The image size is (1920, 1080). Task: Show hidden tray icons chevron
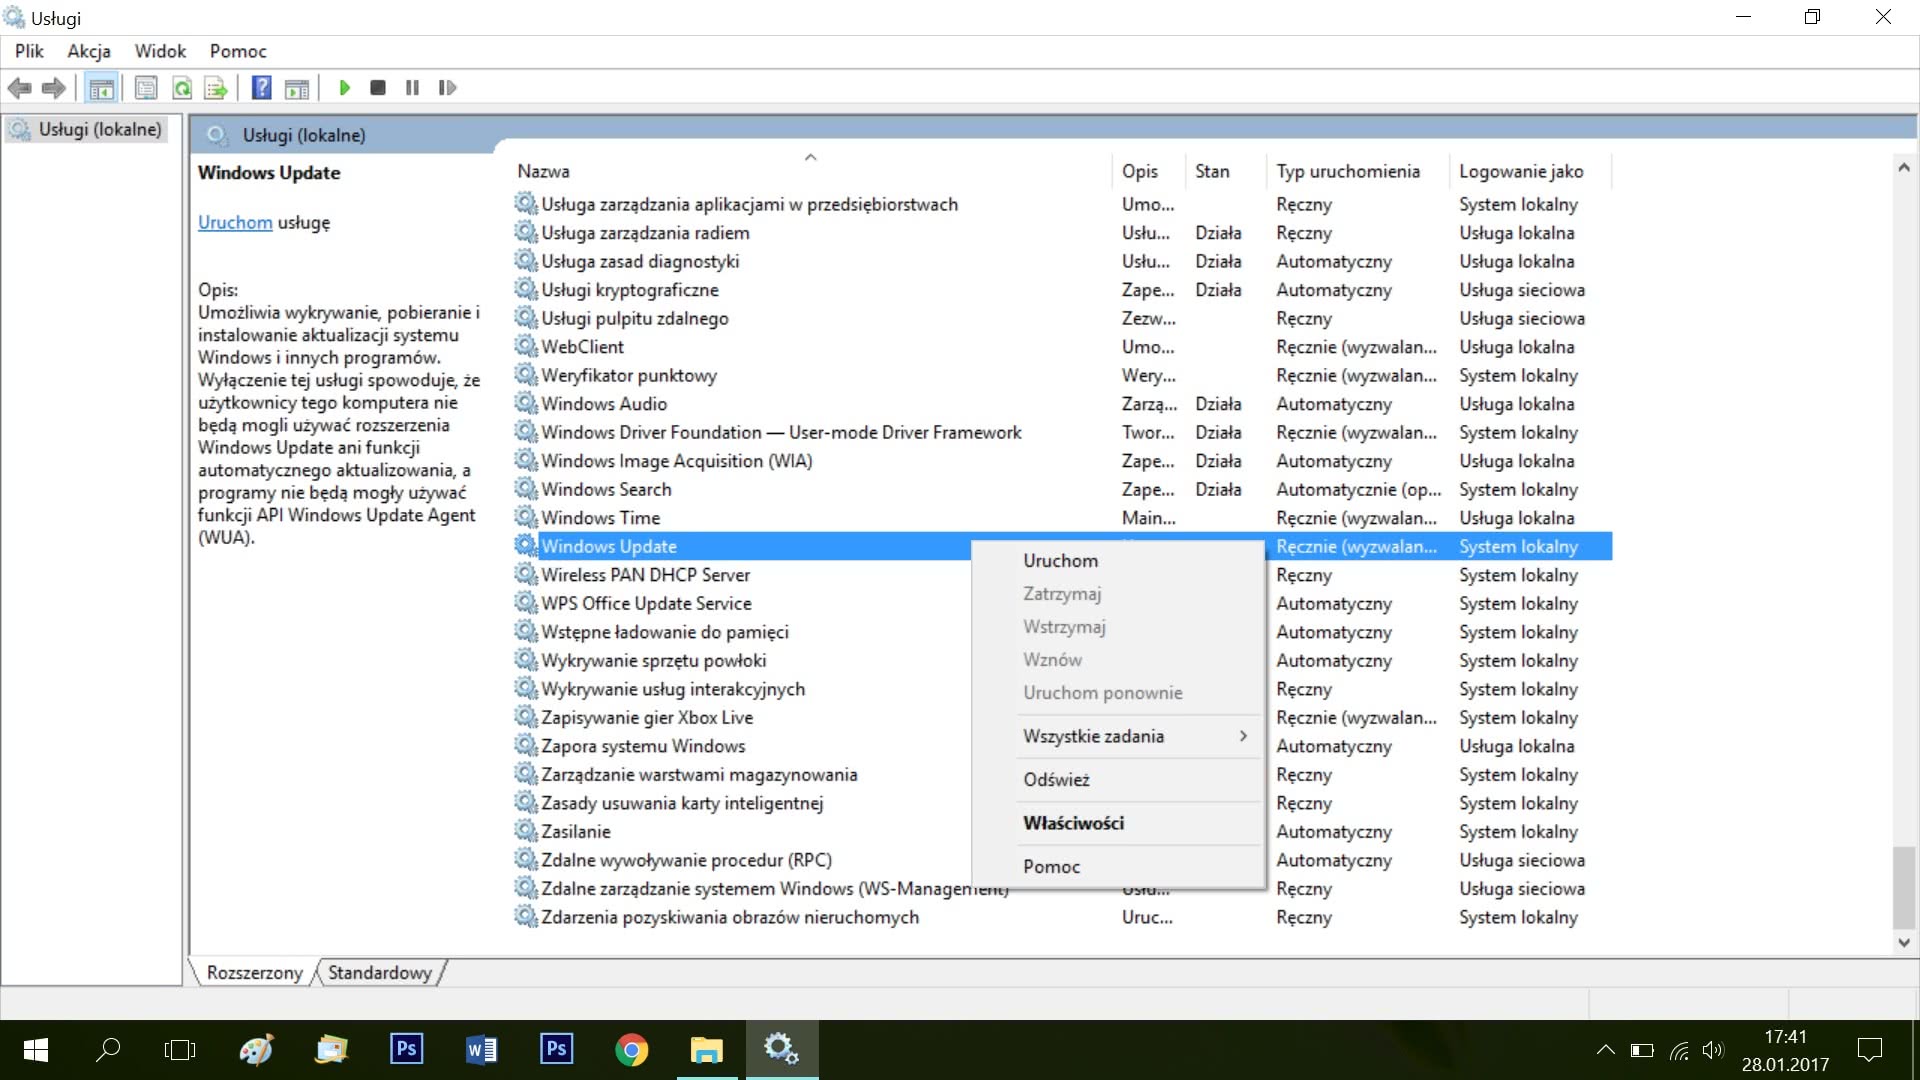point(1605,1050)
